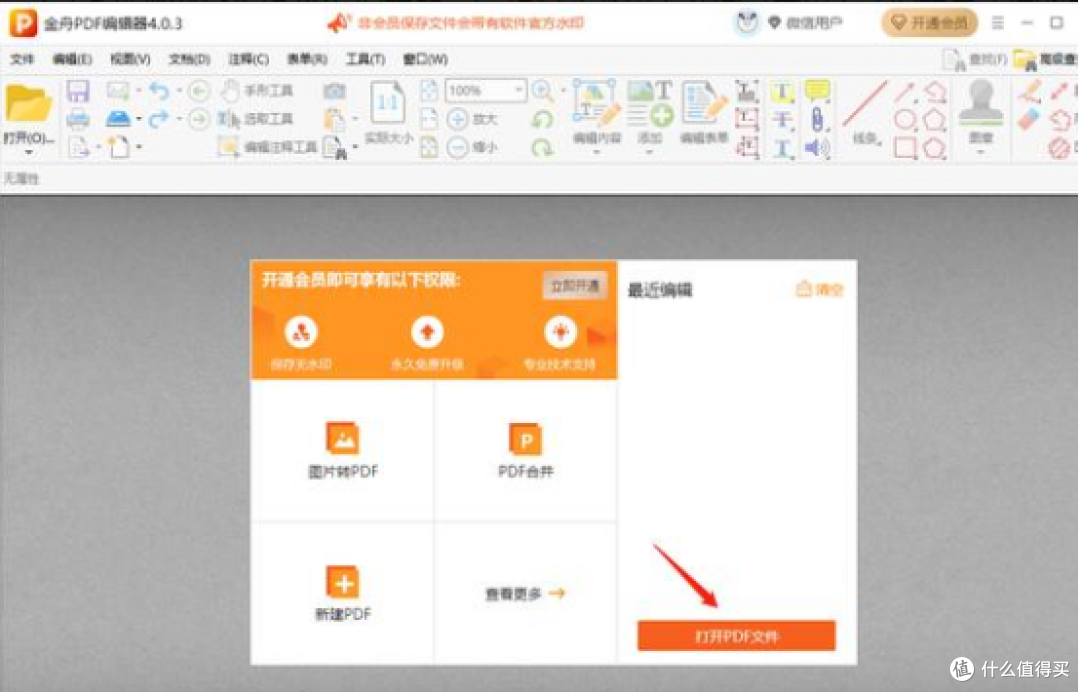
Task: Attach a file with paperclip icon
Action: point(818,120)
